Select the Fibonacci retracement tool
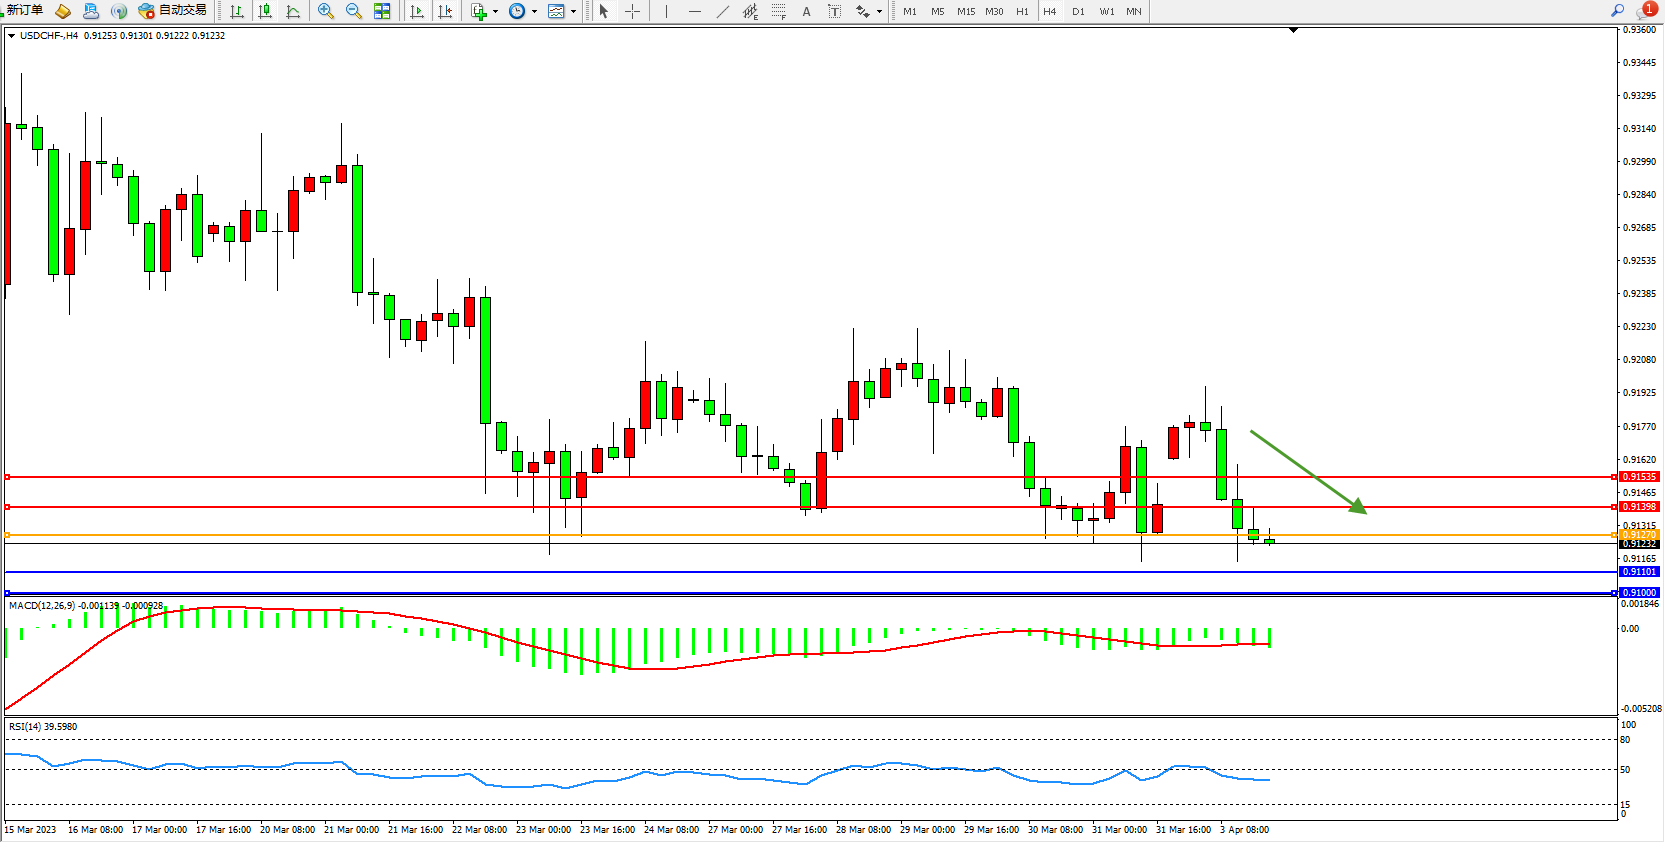 778,11
